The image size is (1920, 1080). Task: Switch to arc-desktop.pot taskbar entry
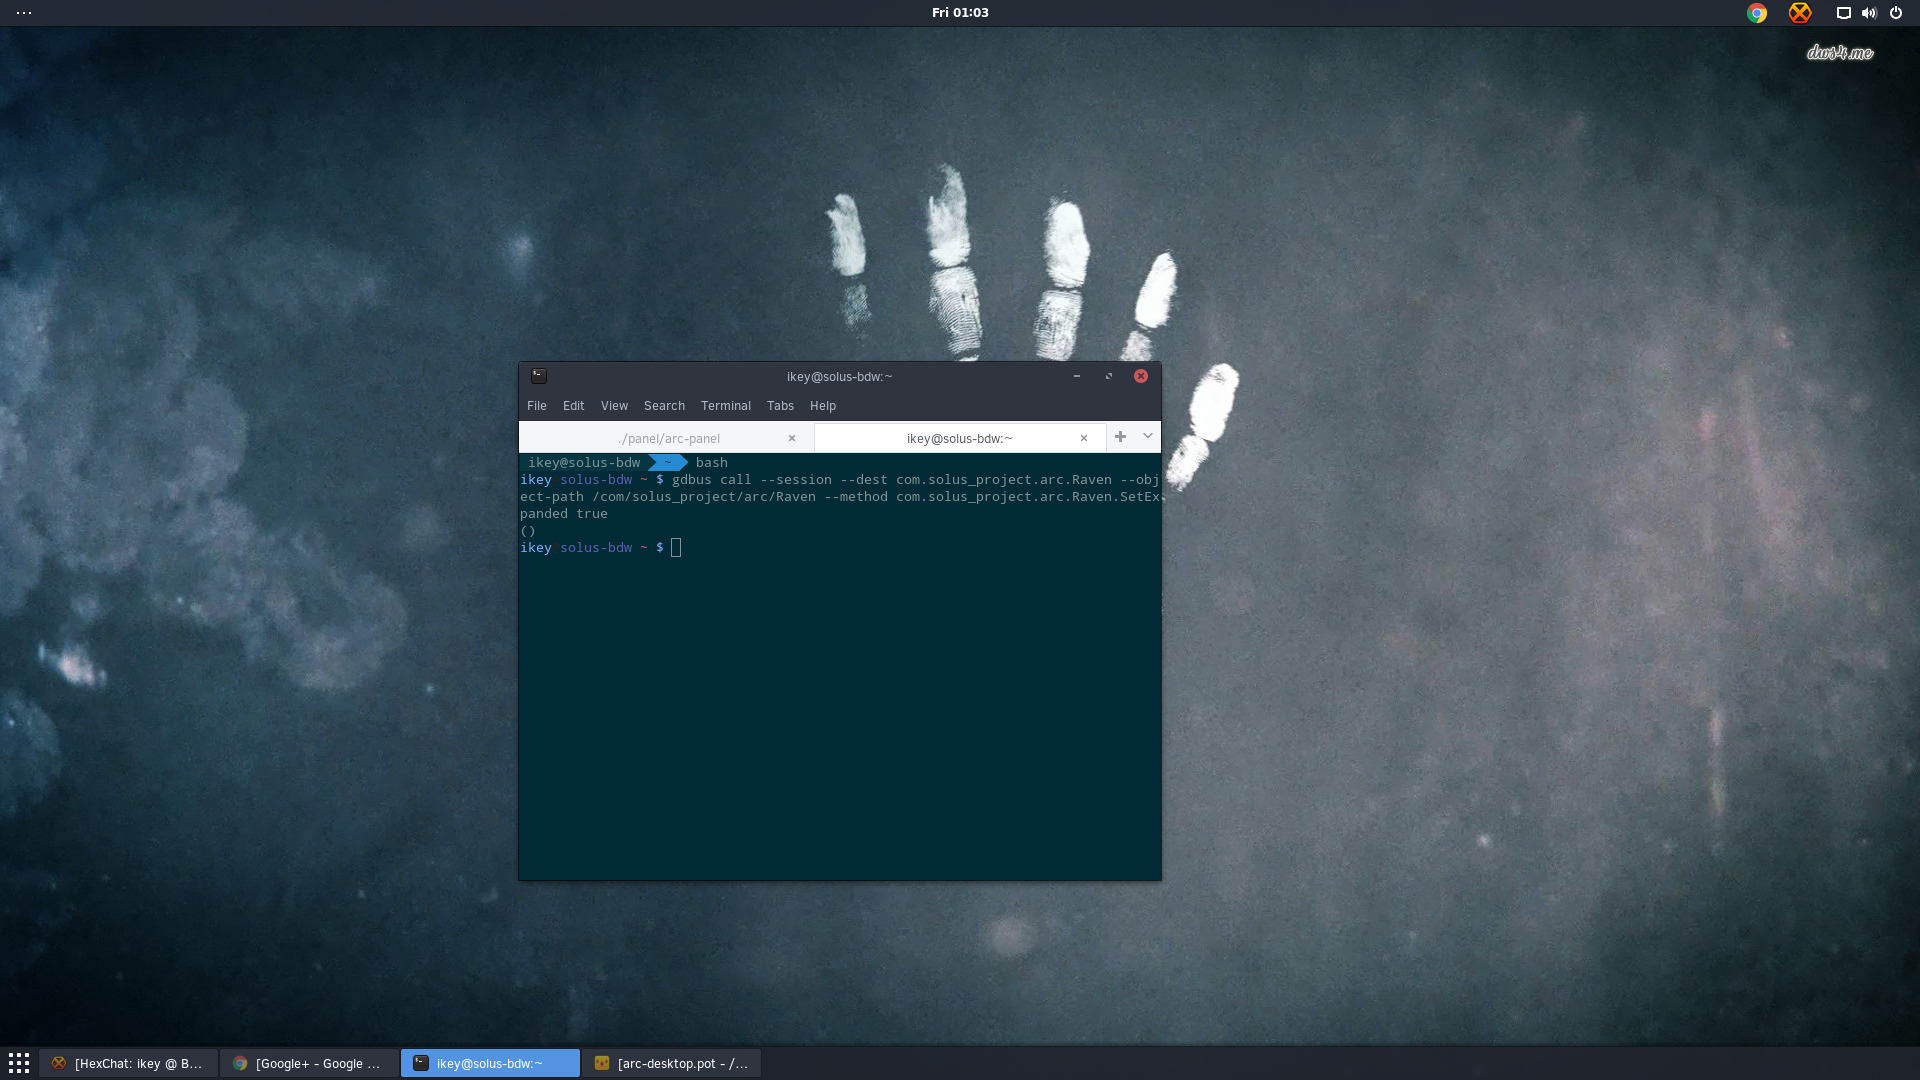coord(671,1063)
